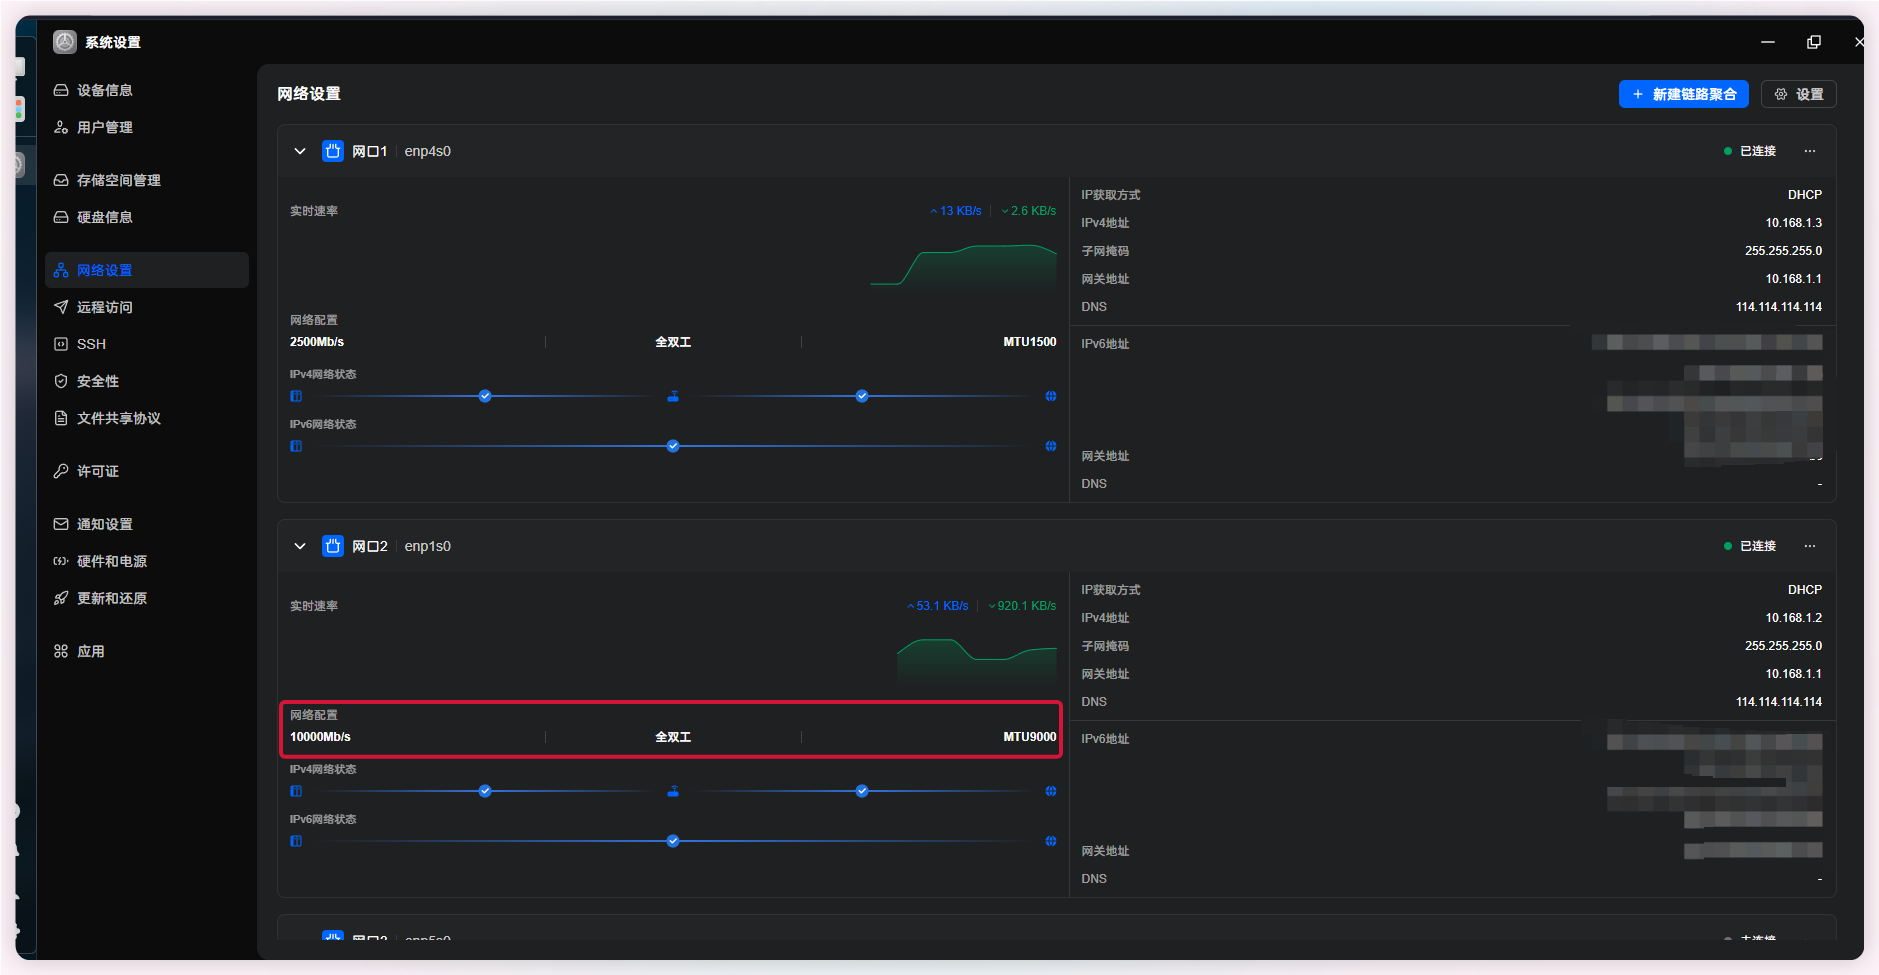This screenshot has height=975, width=1879.
Task: Click the 设置 button with gear icon
Action: [1799, 94]
